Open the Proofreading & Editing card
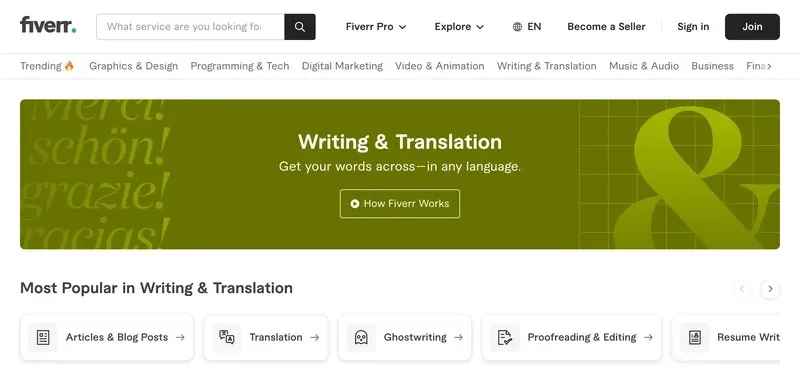800x378 pixels. tap(571, 337)
